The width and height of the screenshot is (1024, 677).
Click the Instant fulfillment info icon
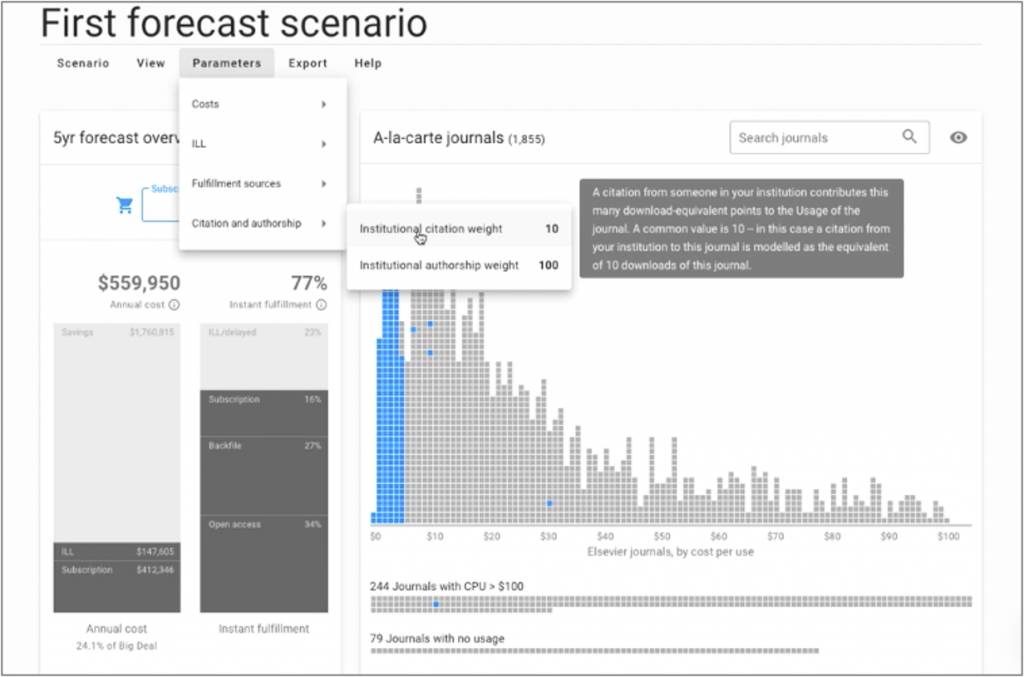click(322, 305)
